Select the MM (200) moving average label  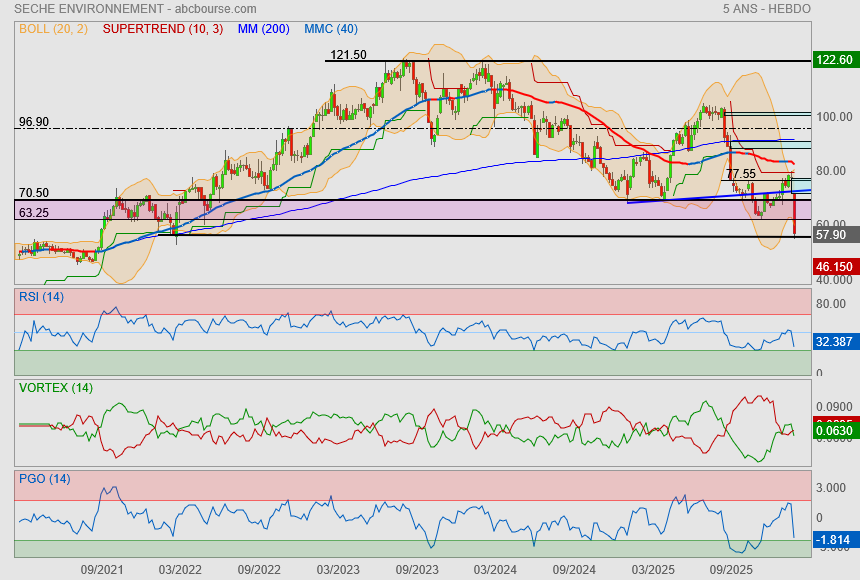click(x=265, y=29)
